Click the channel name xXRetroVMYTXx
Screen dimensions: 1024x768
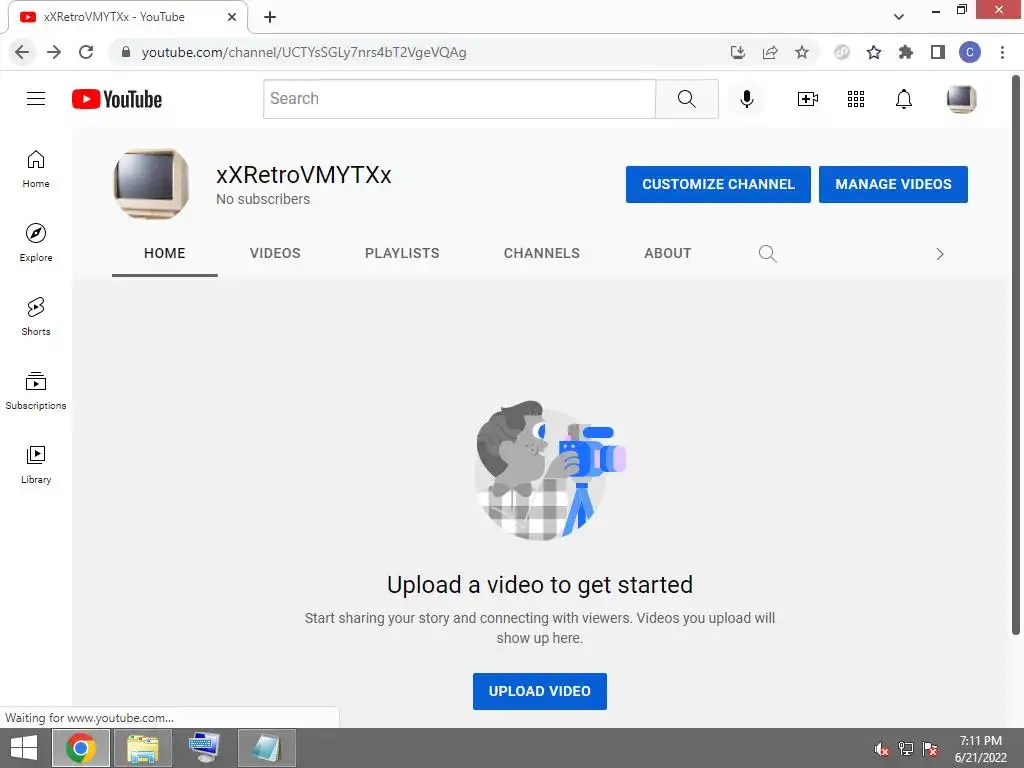click(304, 175)
